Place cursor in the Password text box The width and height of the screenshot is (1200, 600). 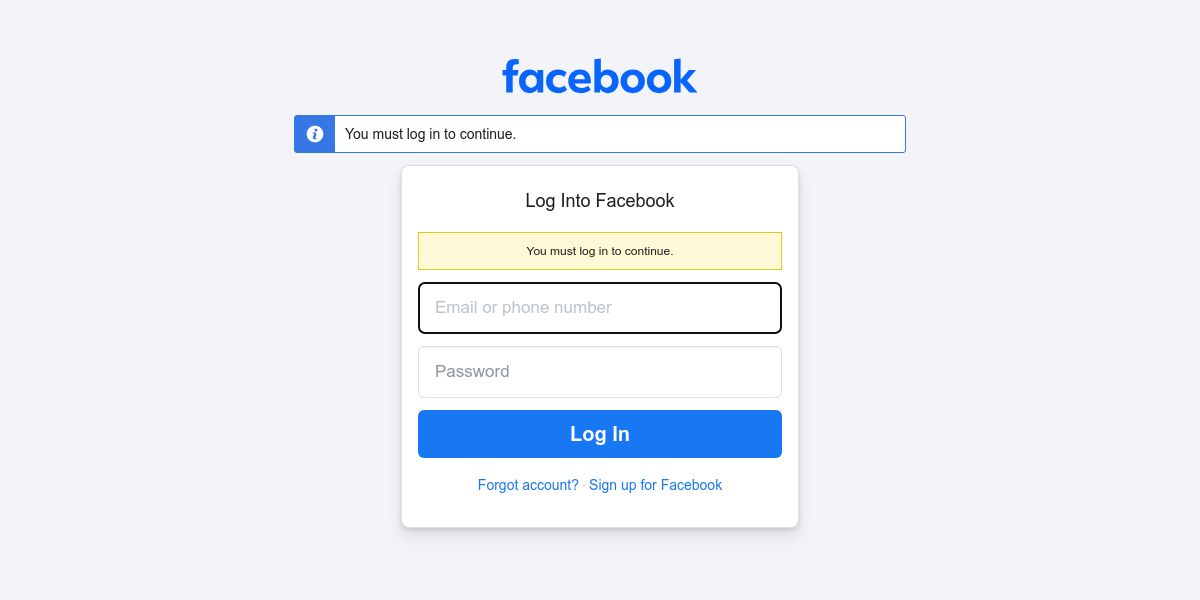600,372
